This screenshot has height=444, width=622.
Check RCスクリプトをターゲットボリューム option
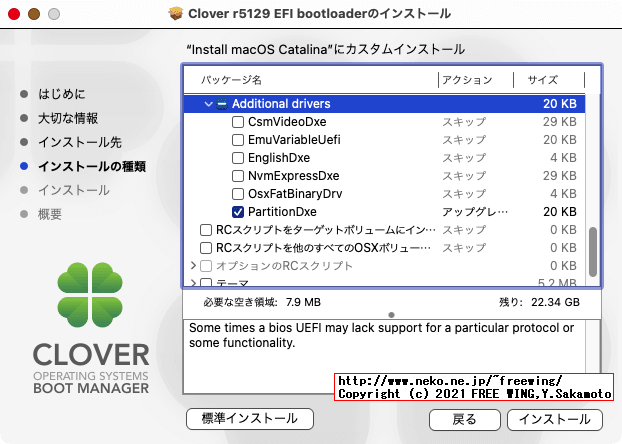(x=206, y=230)
